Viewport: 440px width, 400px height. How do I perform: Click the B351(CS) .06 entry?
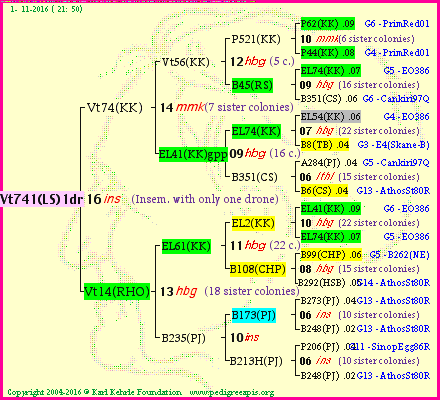[329, 99]
